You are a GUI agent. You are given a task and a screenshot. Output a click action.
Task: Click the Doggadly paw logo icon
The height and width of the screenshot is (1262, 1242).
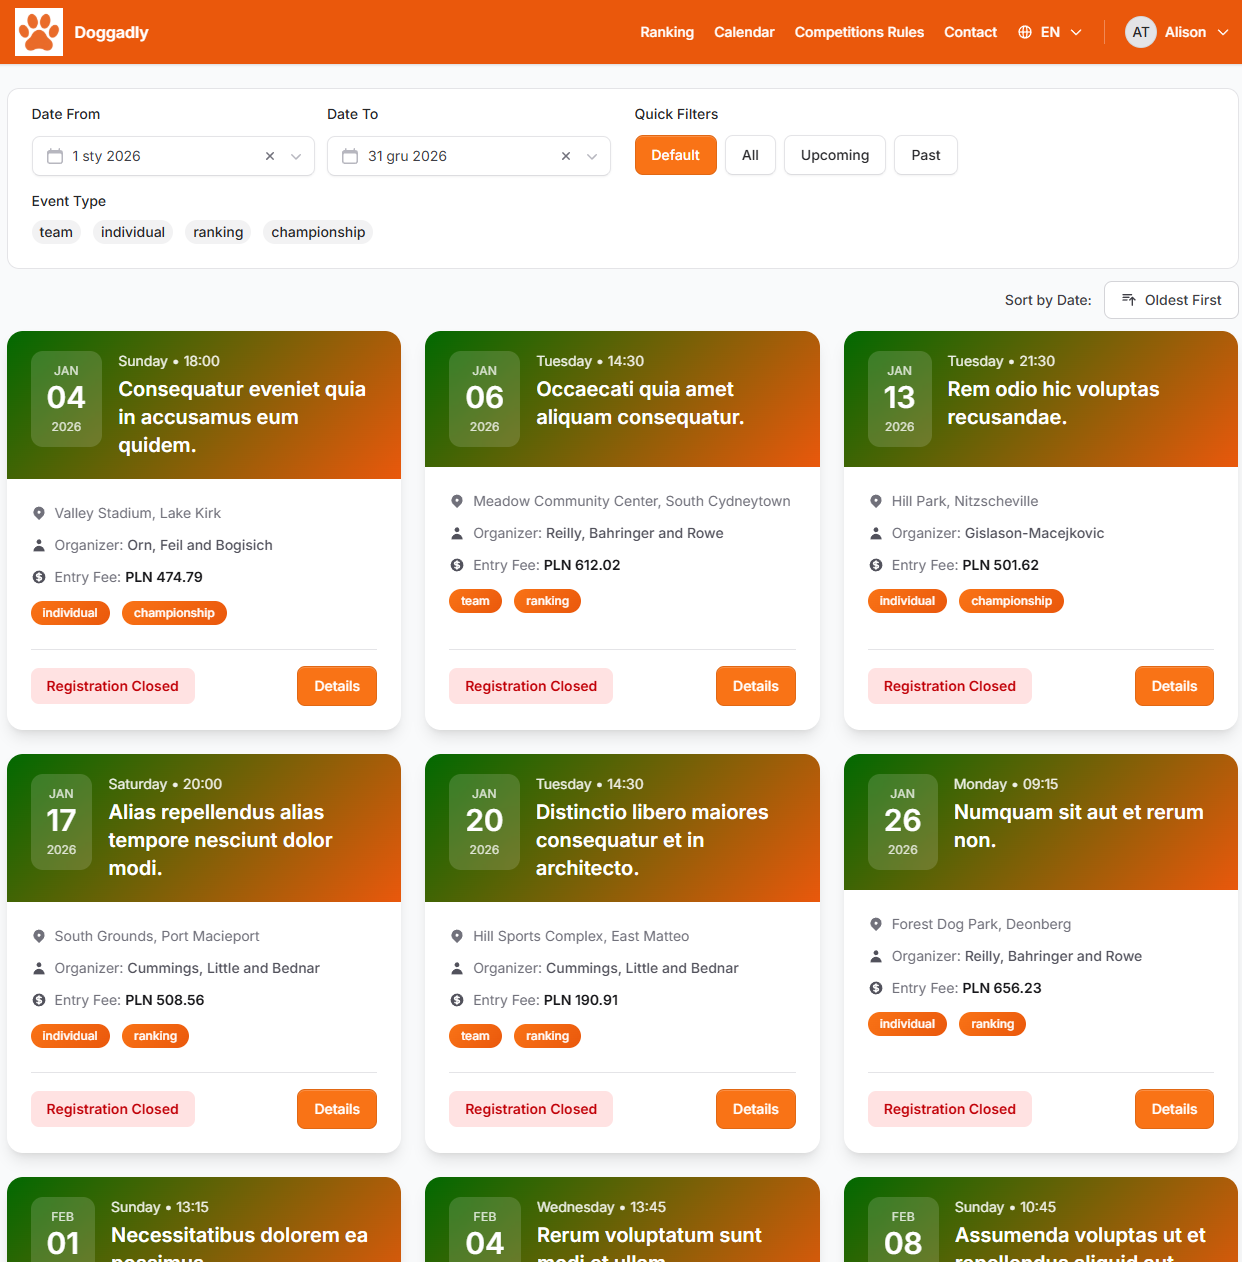39,32
